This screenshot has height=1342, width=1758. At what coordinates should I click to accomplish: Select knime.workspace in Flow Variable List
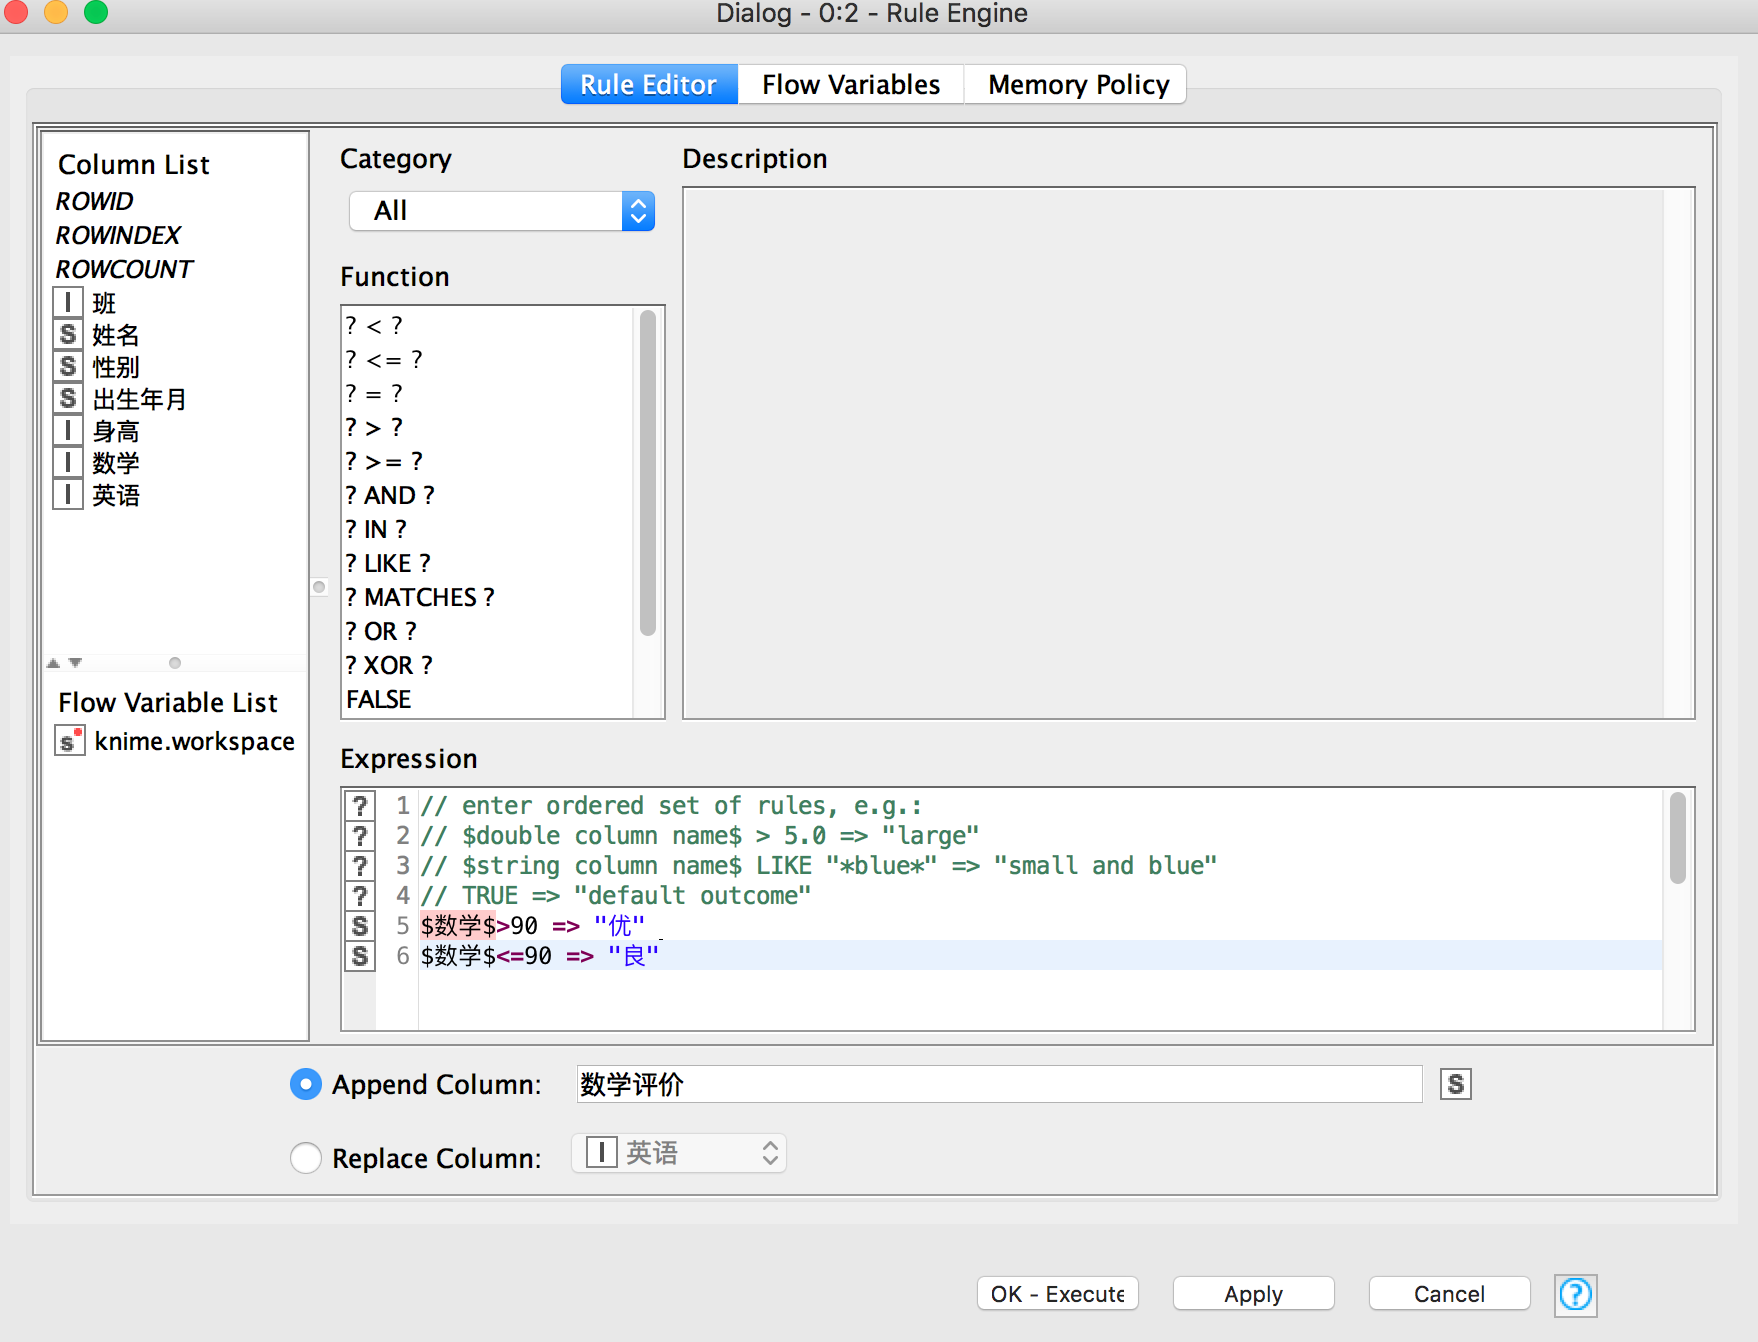[x=194, y=741]
